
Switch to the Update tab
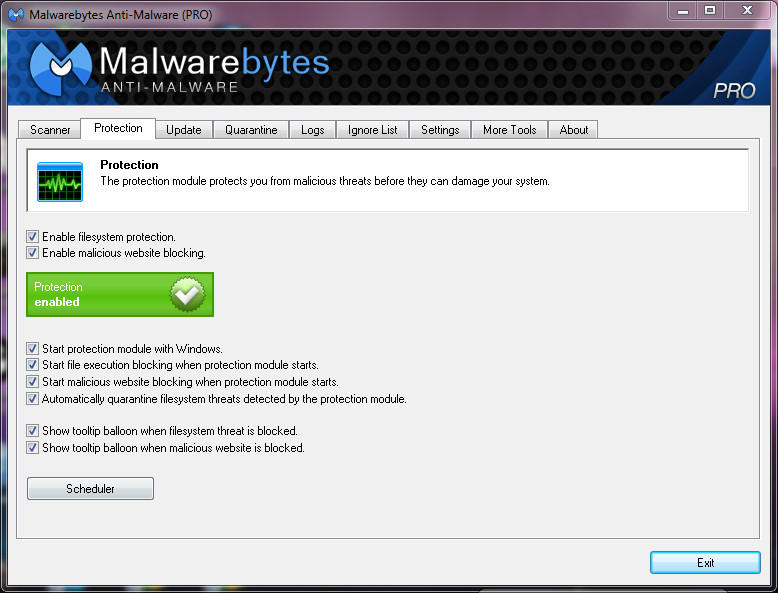[x=184, y=130]
